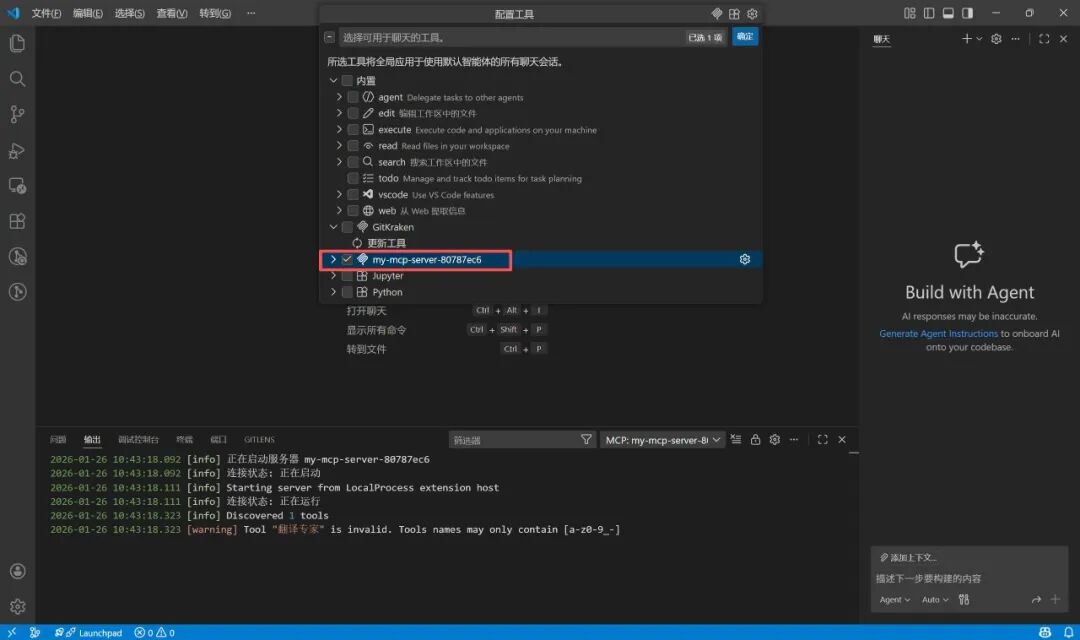This screenshot has height=640, width=1080.
Task: Check the edit tool checkbox
Action: point(353,113)
